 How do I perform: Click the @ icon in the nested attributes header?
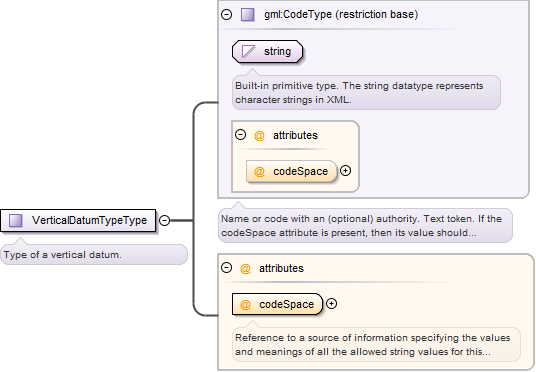point(259,135)
